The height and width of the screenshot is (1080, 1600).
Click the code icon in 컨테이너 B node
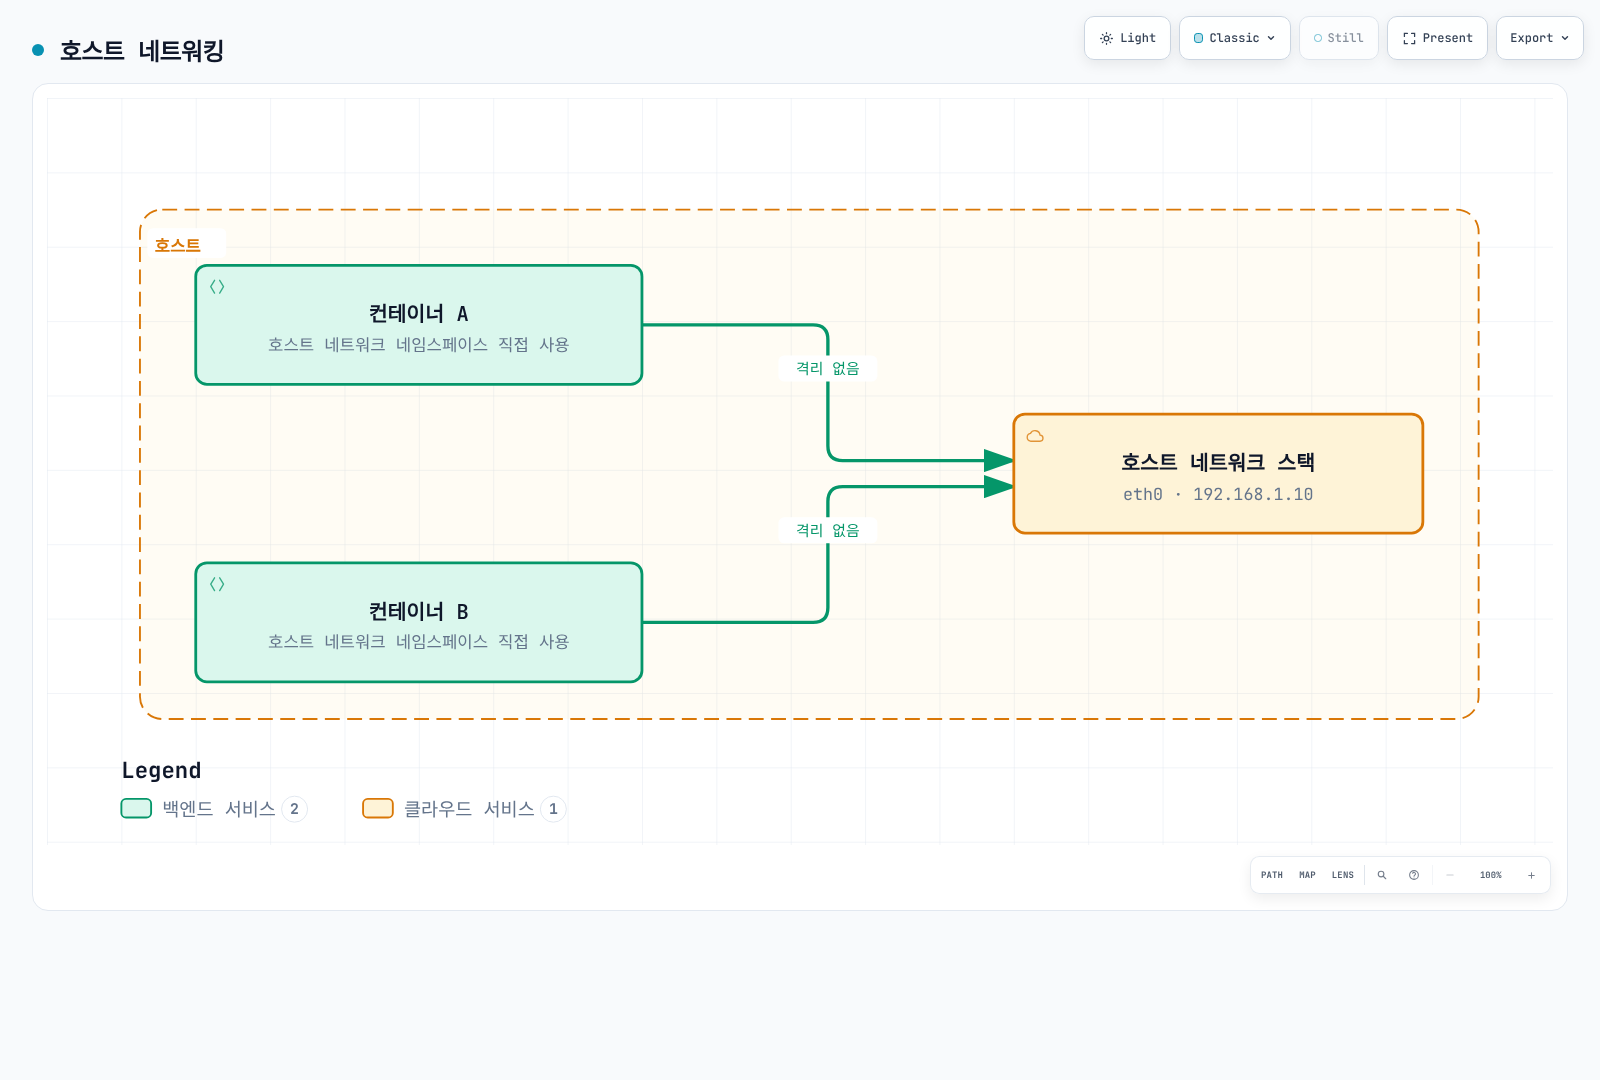(217, 584)
